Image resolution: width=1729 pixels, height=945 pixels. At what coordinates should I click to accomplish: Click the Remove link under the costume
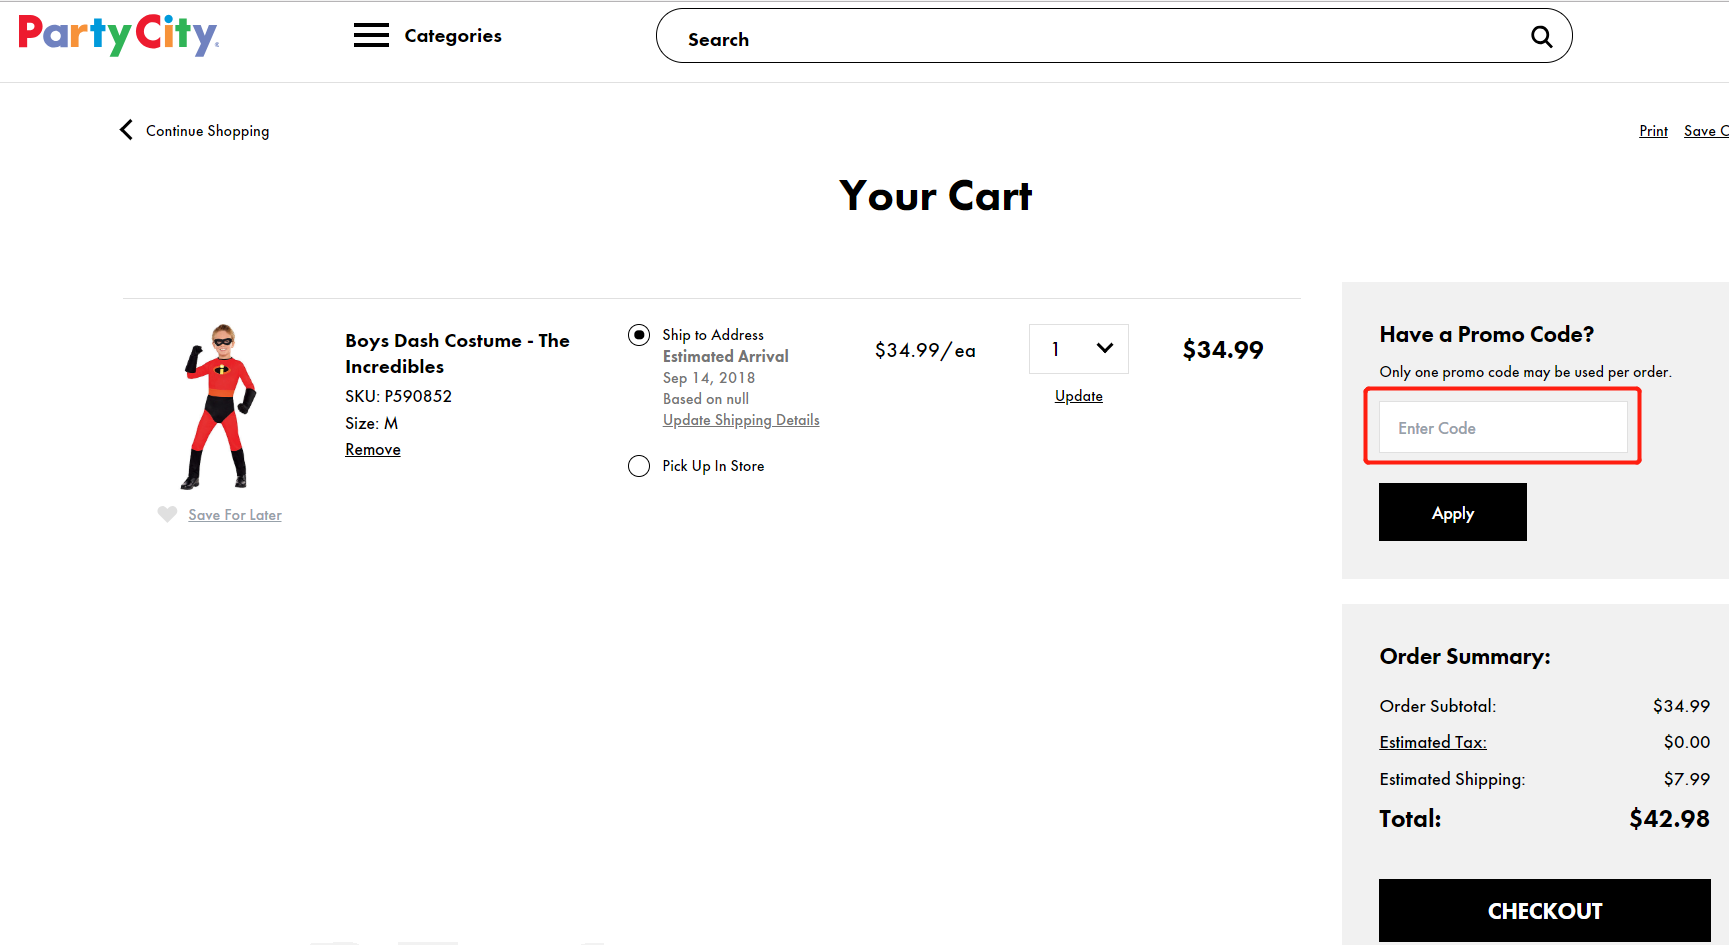coord(373,450)
